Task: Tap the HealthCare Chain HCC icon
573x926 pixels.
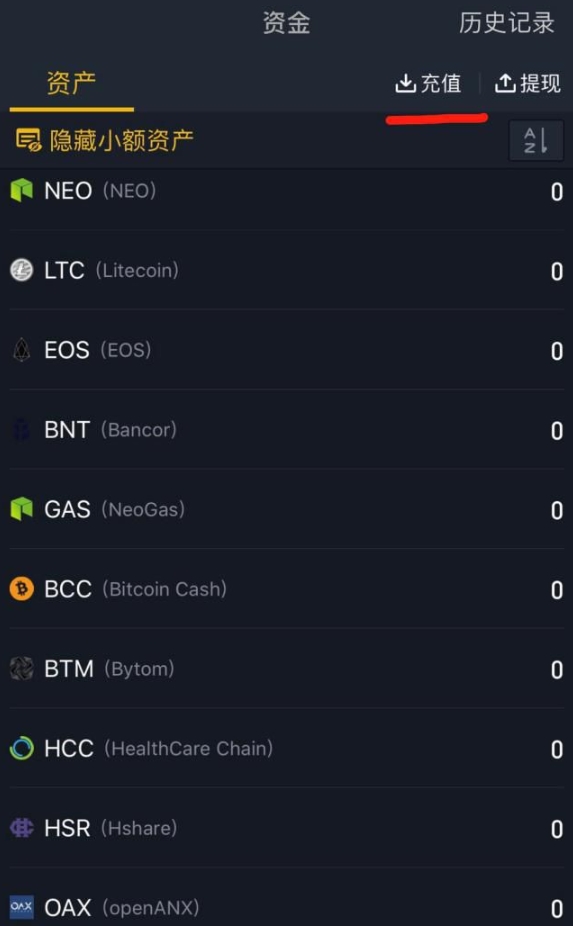Action: click(x=21, y=748)
